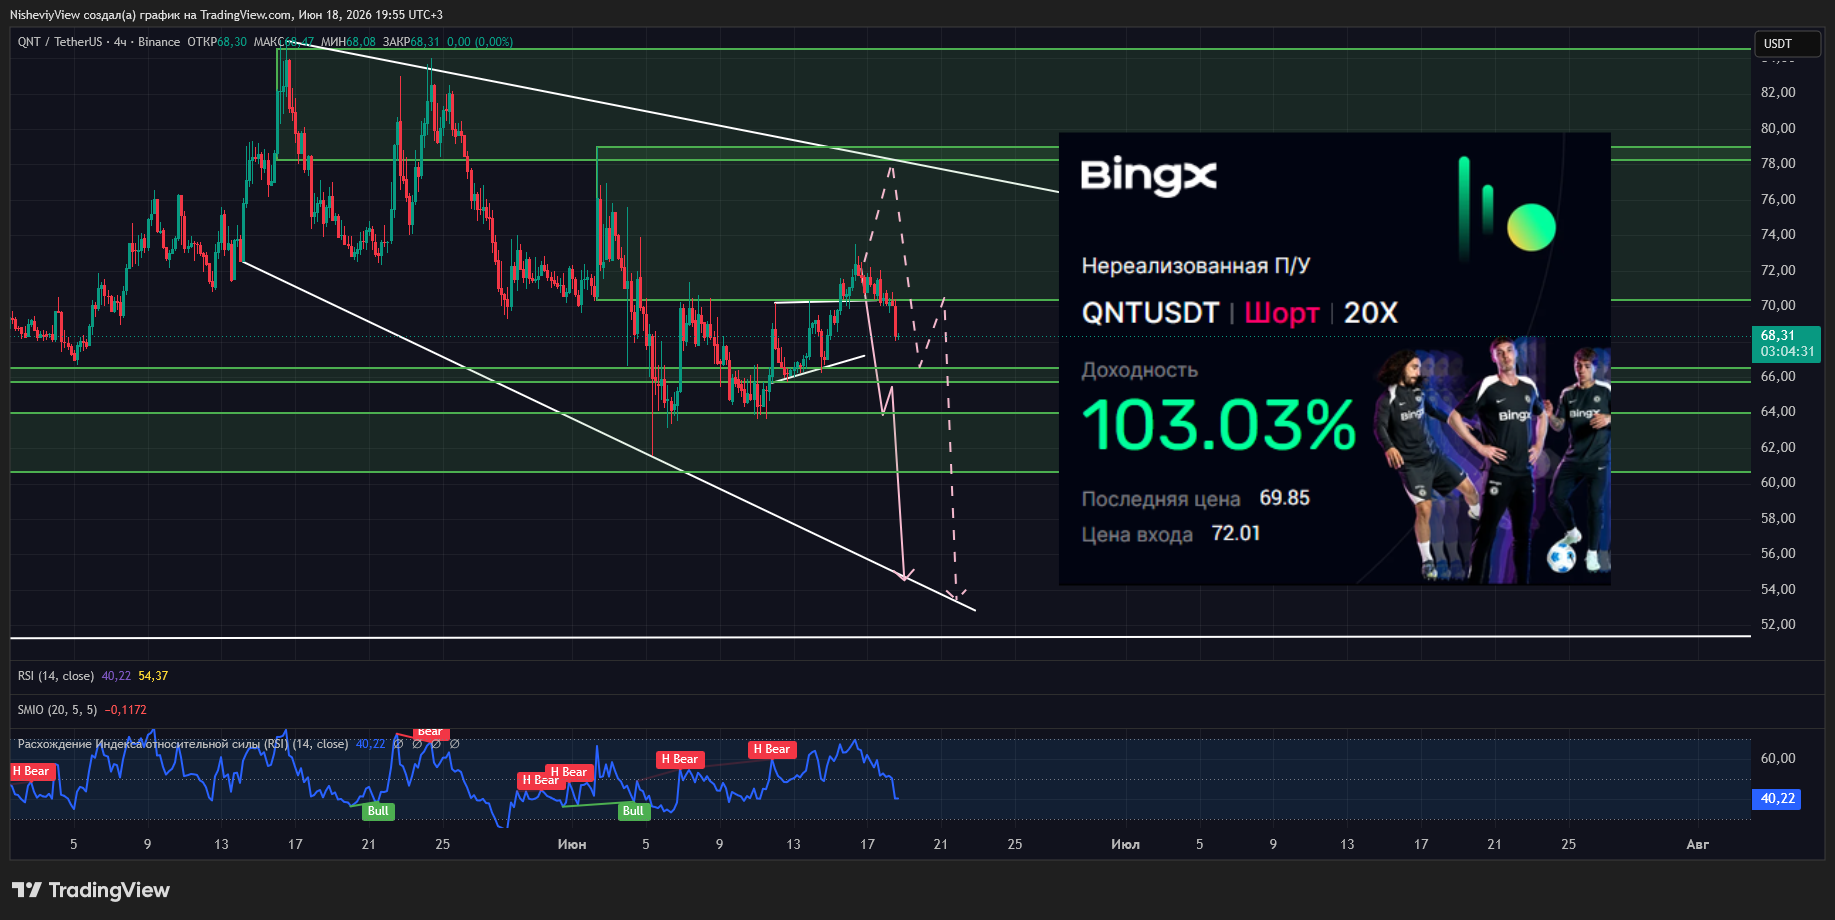Click the 20X leverage text in BingX card
Viewport: 1835px width, 920px height.
(1370, 313)
